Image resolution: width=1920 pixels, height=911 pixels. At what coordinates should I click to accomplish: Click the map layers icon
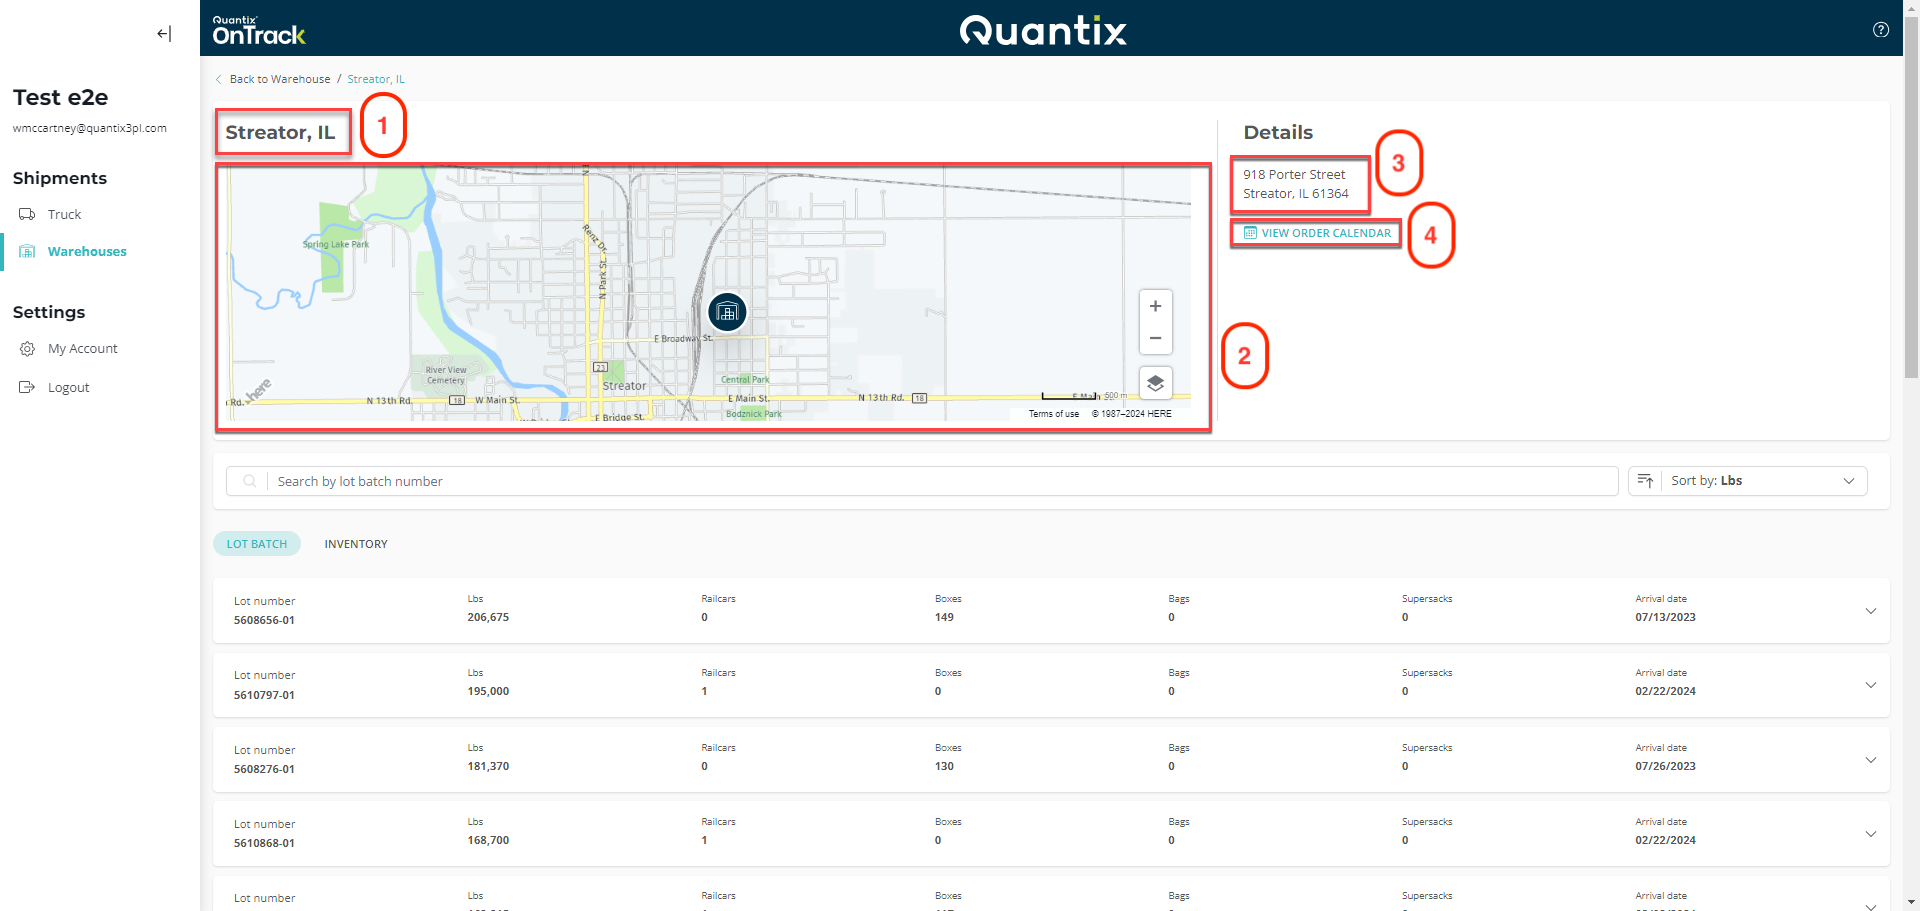(x=1155, y=382)
